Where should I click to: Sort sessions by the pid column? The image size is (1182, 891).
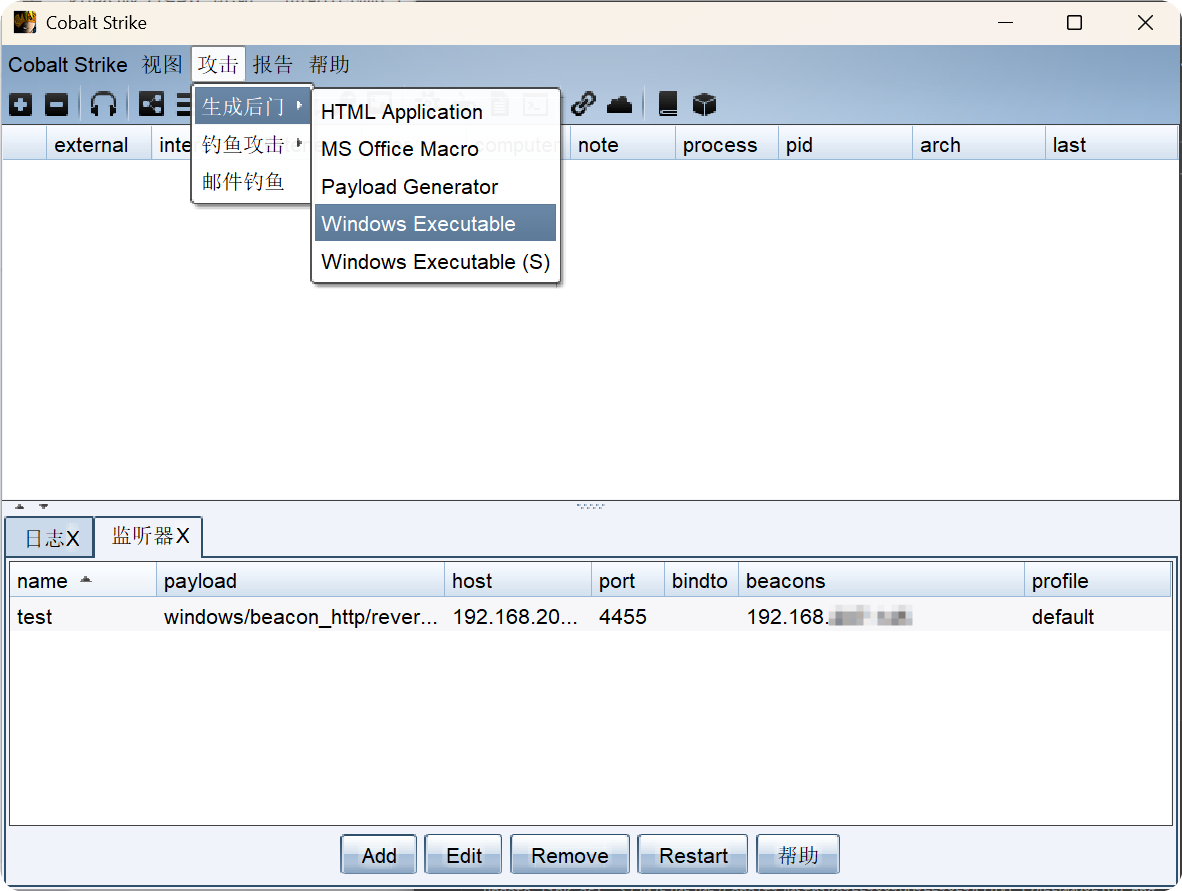[845, 145]
